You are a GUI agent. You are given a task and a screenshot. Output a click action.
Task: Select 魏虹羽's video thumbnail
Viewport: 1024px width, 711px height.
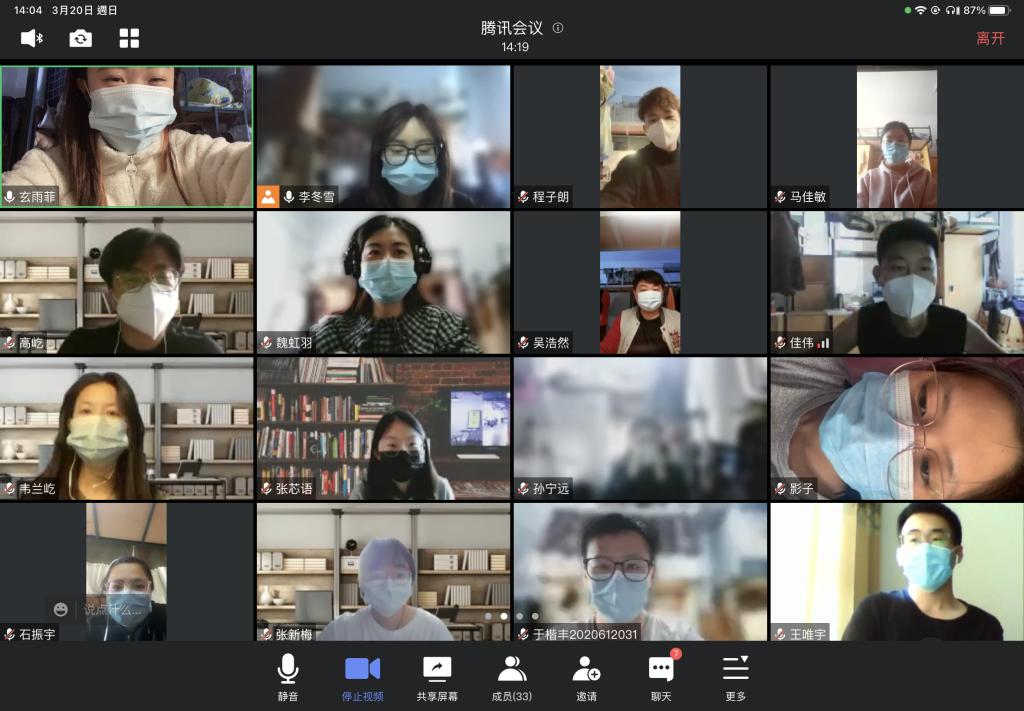click(383, 280)
